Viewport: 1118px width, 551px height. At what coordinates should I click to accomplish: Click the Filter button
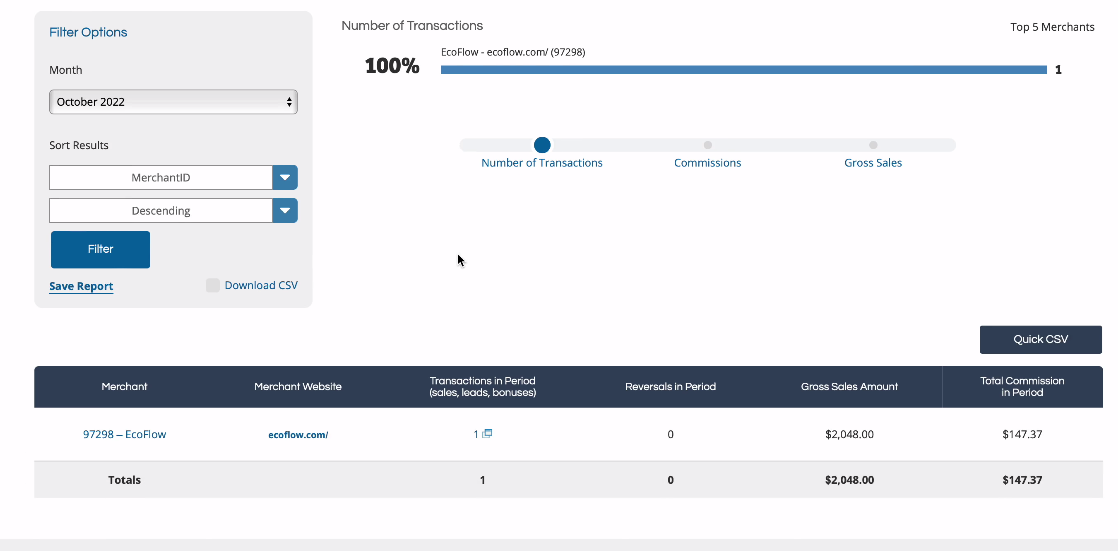click(101, 249)
